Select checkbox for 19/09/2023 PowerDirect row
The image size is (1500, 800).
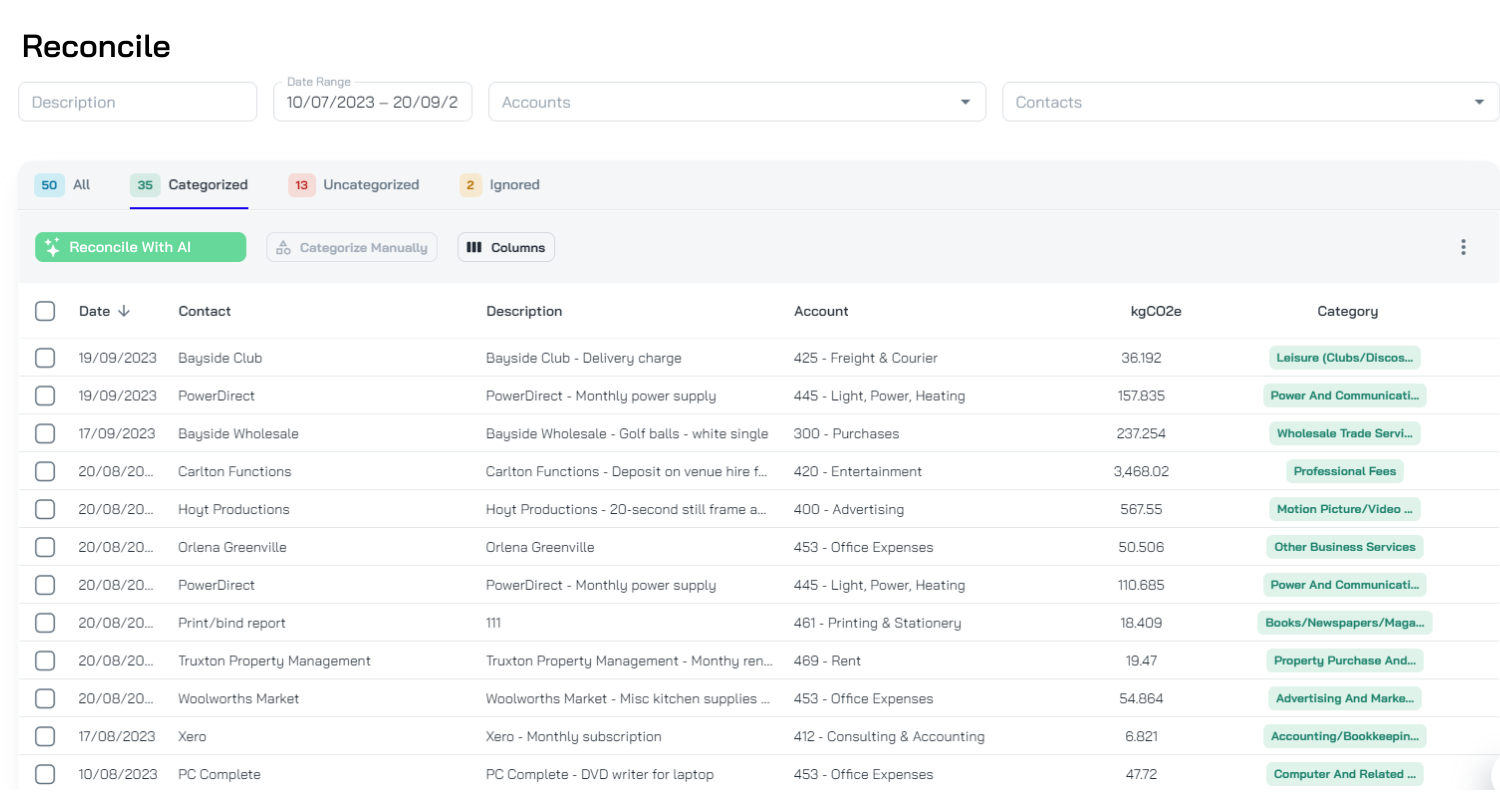click(45, 395)
